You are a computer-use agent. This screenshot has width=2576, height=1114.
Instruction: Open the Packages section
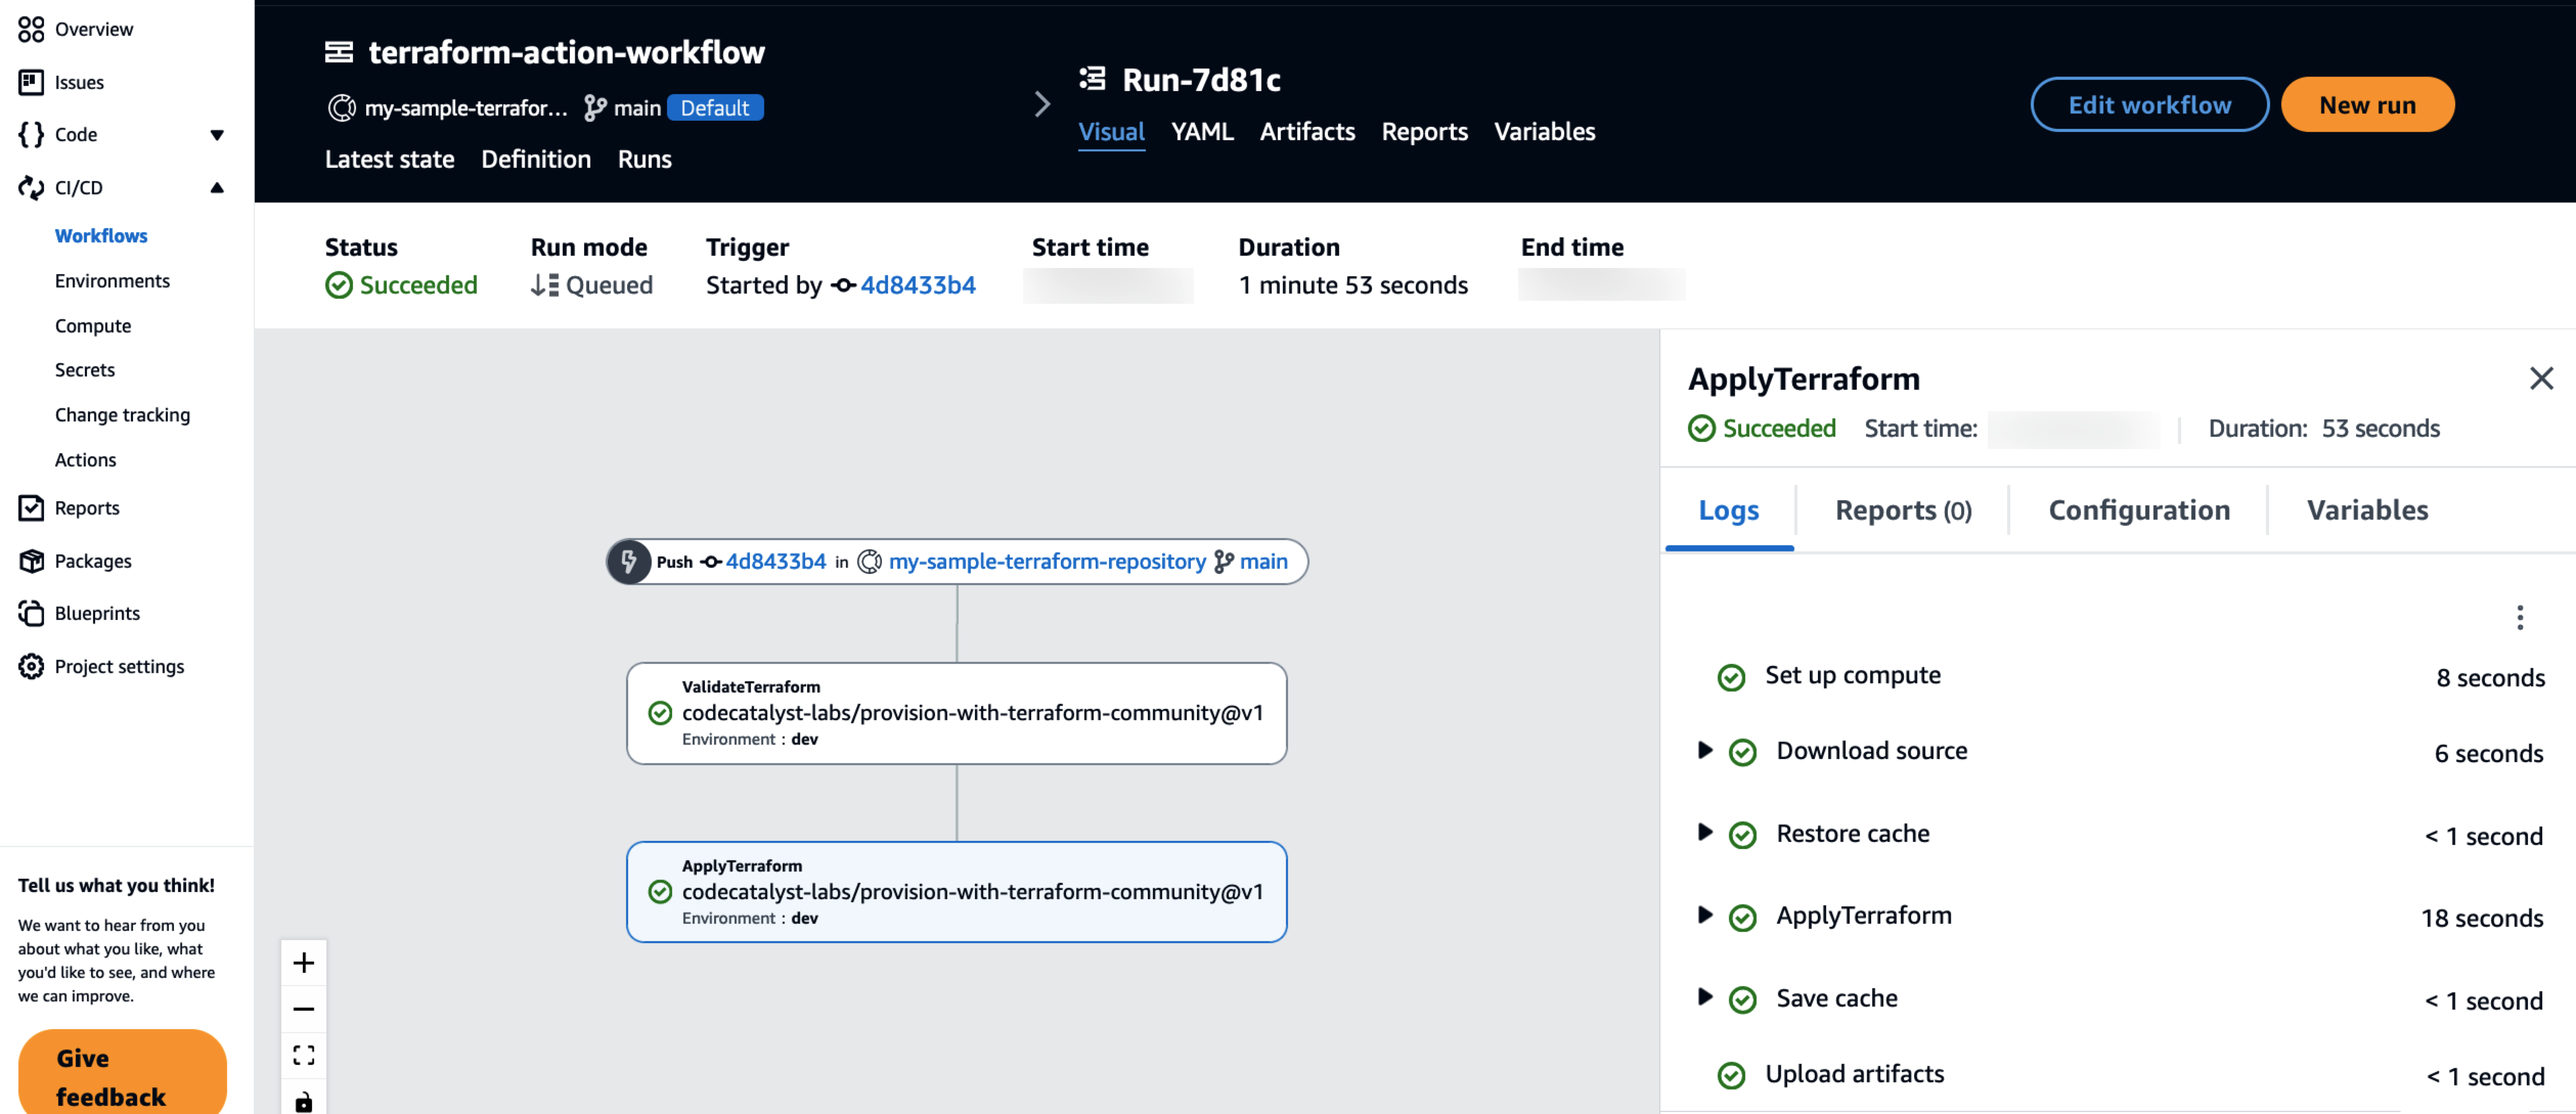pyautogui.click(x=92, y=561)
